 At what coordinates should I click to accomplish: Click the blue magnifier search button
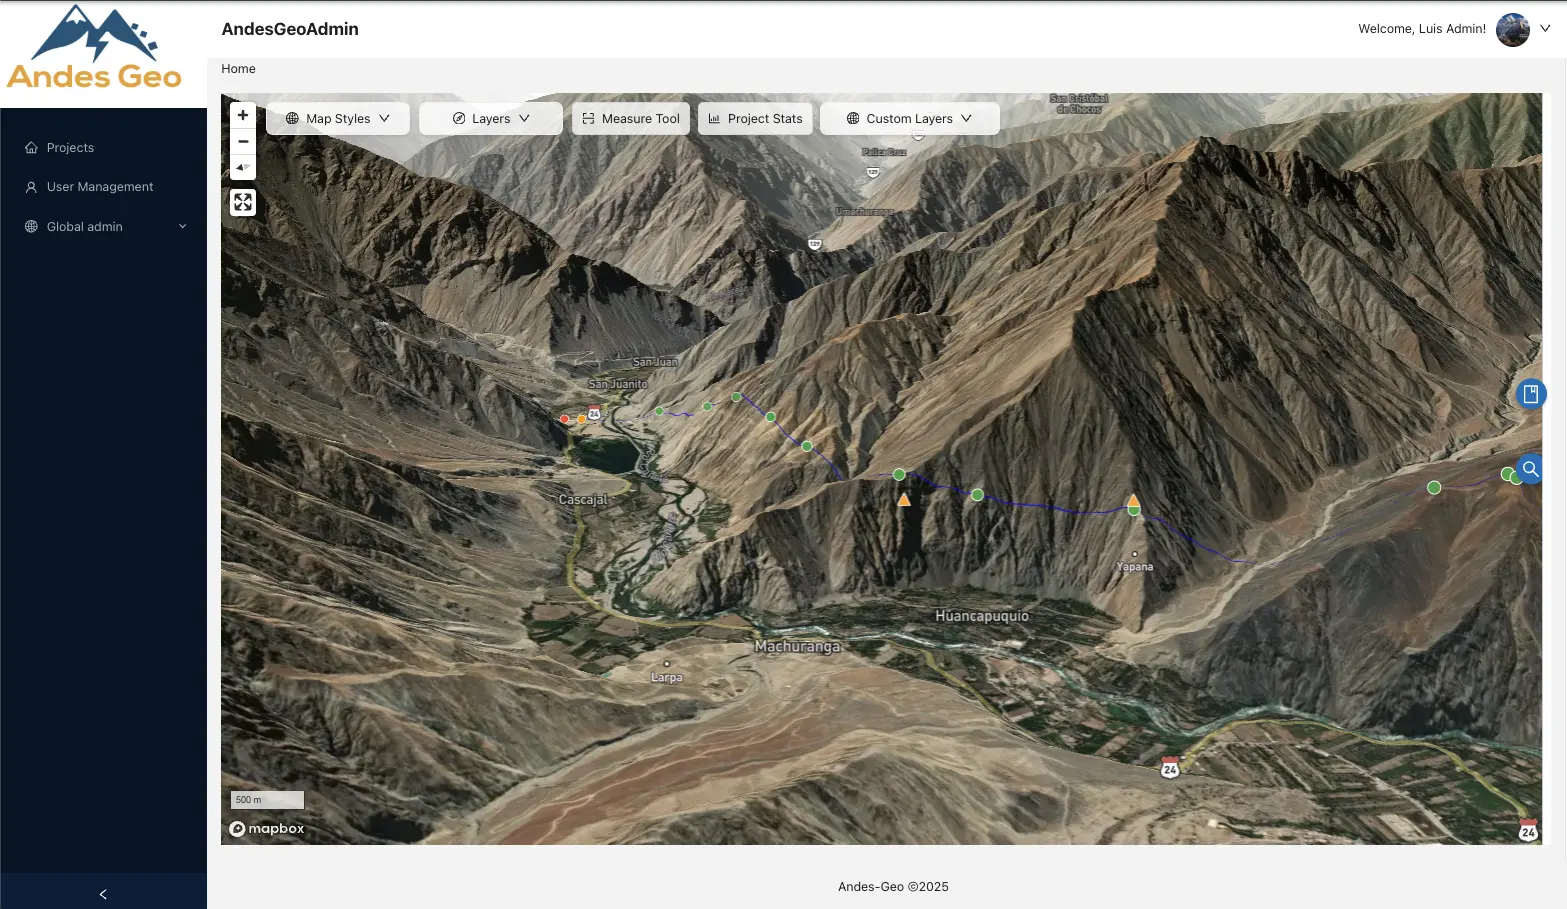[x=1530, y=468]
